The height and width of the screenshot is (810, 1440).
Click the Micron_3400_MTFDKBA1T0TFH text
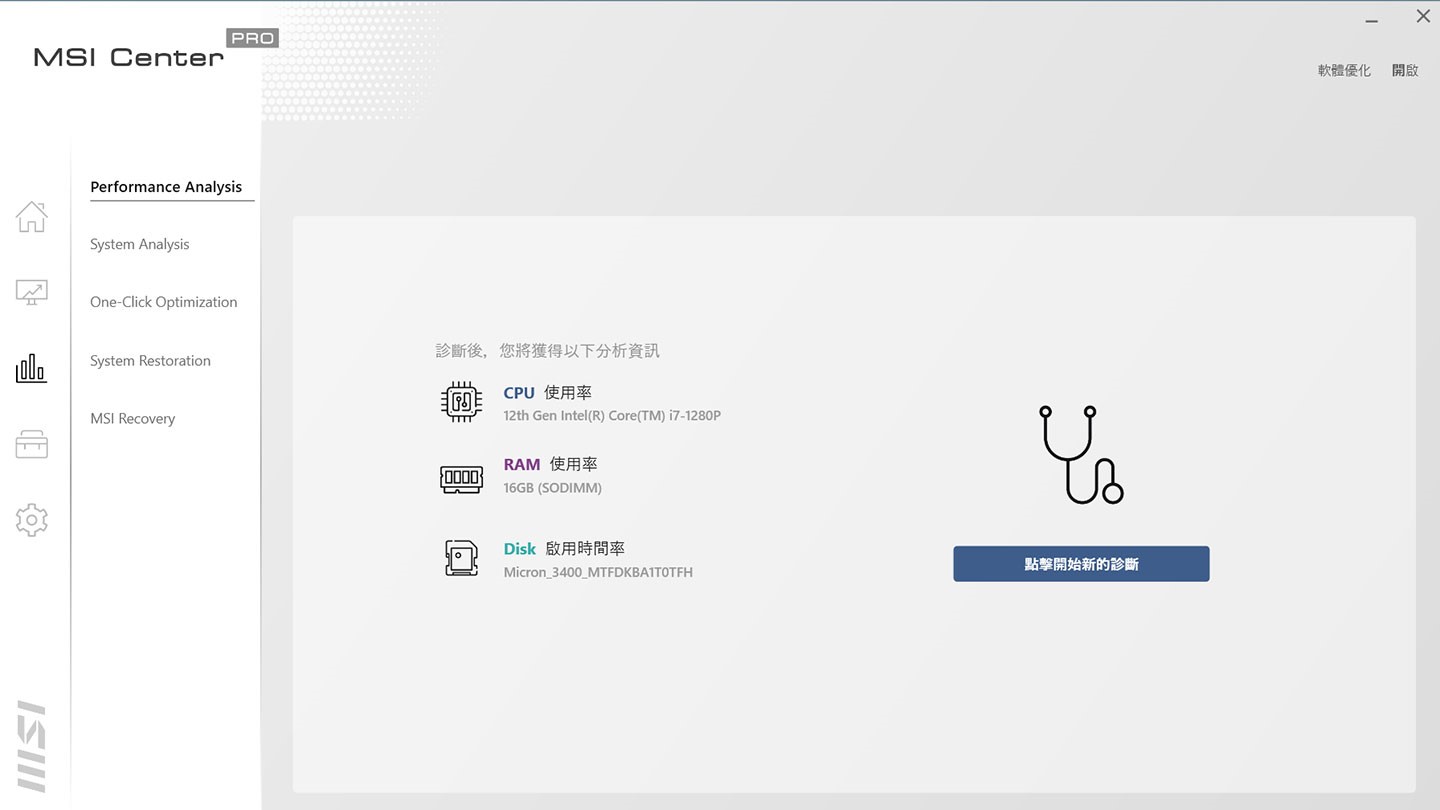598,573
